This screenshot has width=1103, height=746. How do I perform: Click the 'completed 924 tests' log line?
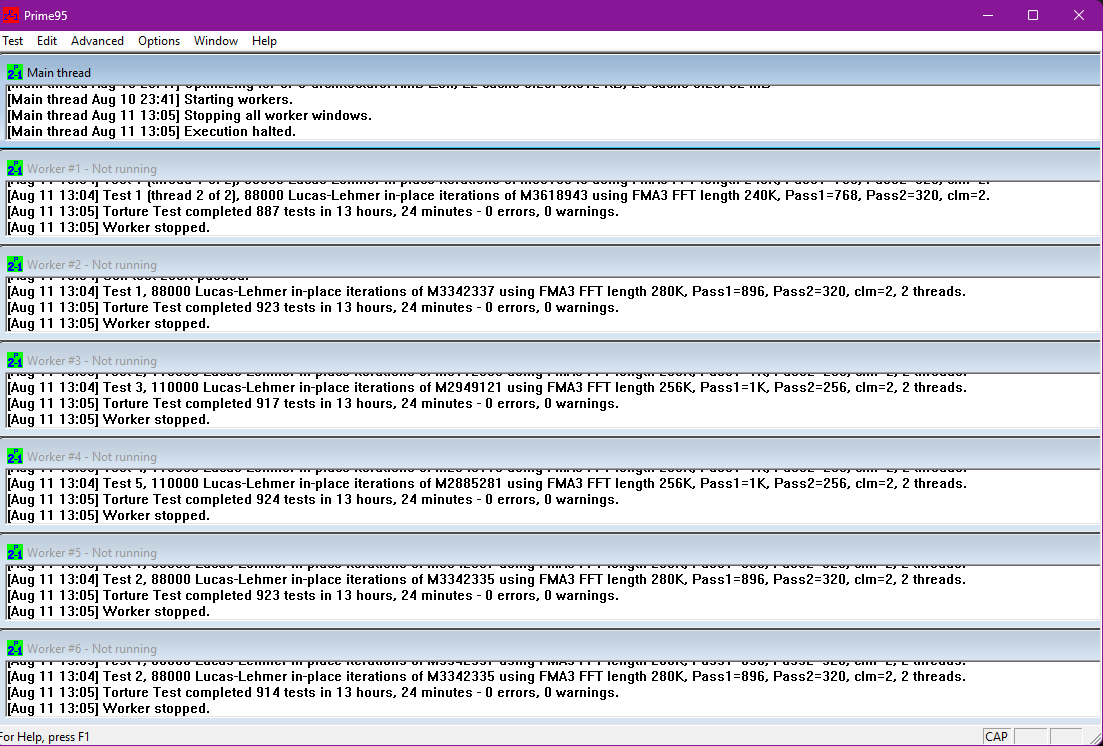tap(313, 500)
